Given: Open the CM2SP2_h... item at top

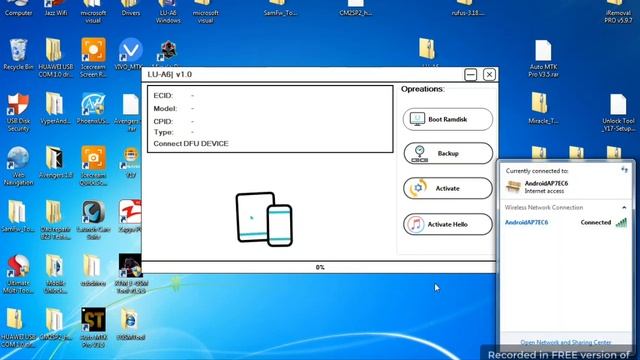Looking at the screenshot, I should [x=355, y=8].
